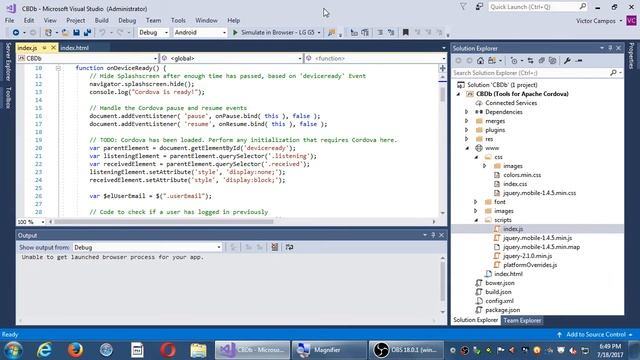This screenshot has height=360, width=640.
Task: Click the Home icon in Solution Explorer
Action: (x=480, y=61)
